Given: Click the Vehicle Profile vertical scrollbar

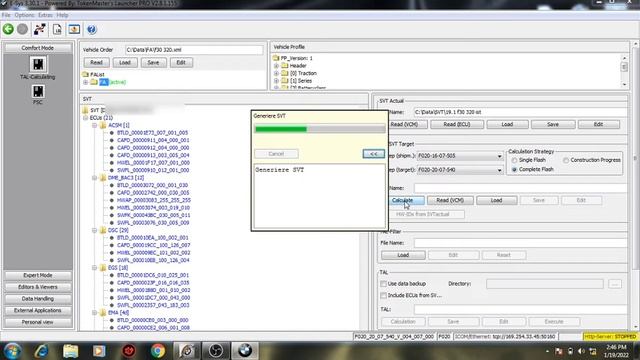Looking at the screenshot, I should [624, 71].
